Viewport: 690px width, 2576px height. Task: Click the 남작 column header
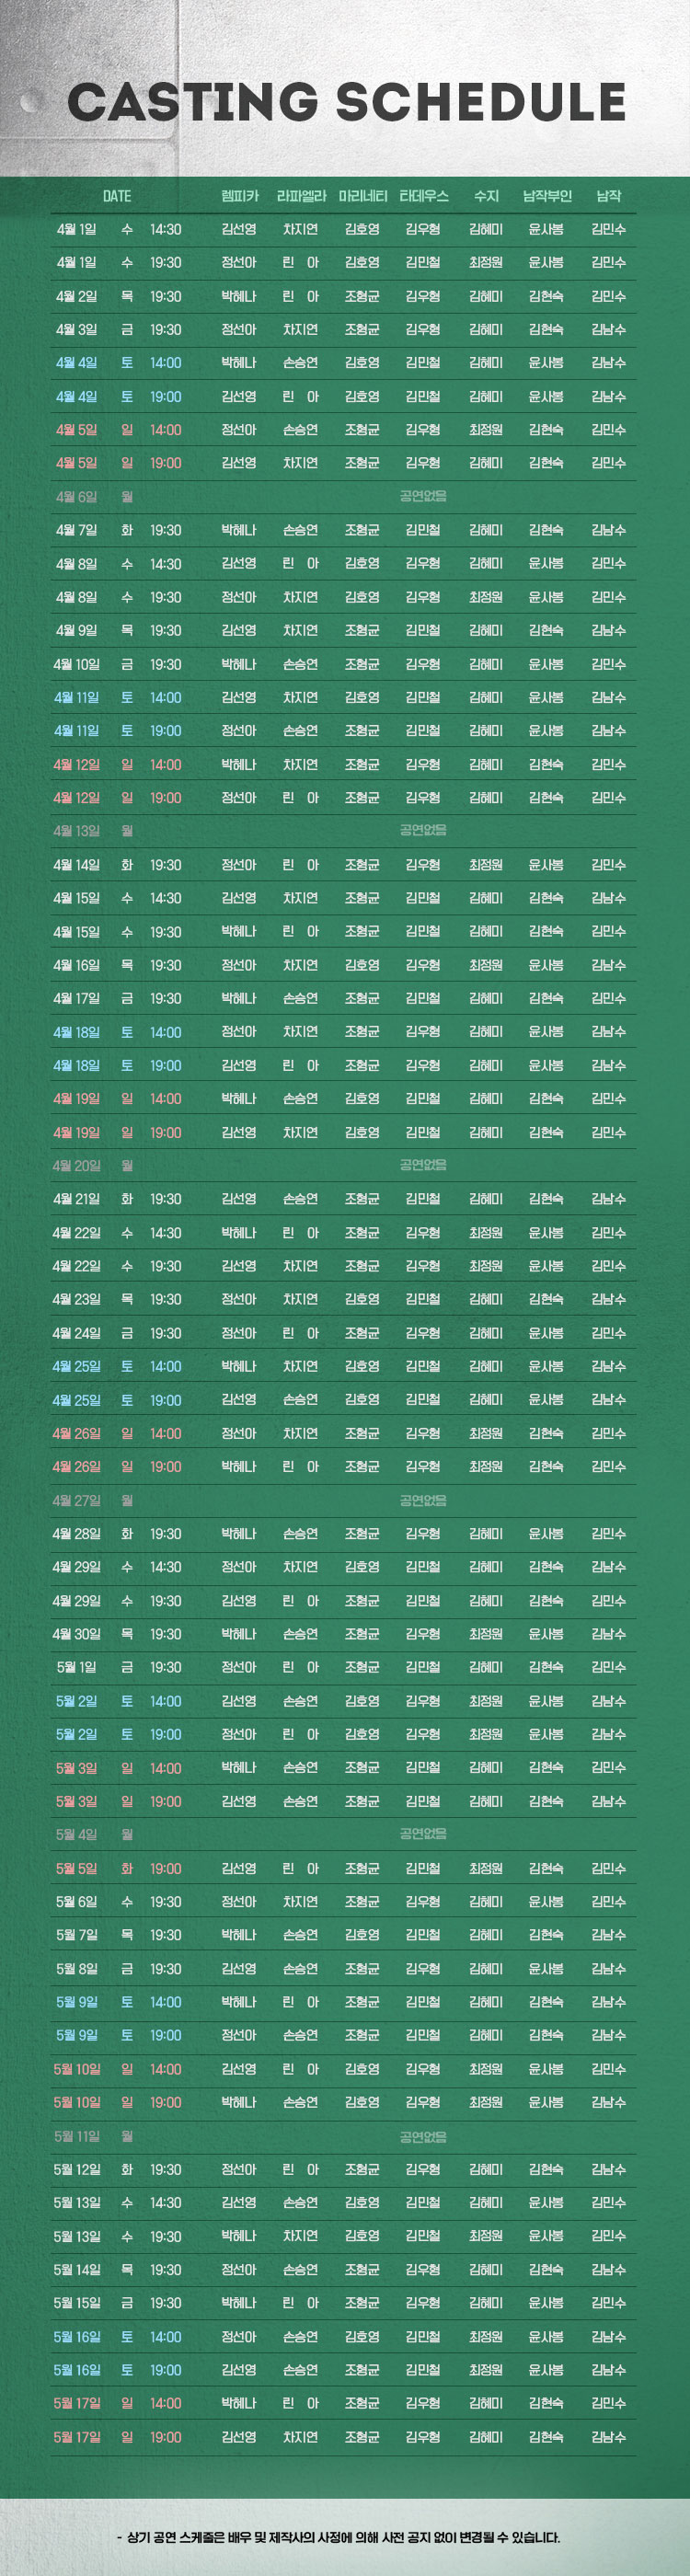coord(608,196)
